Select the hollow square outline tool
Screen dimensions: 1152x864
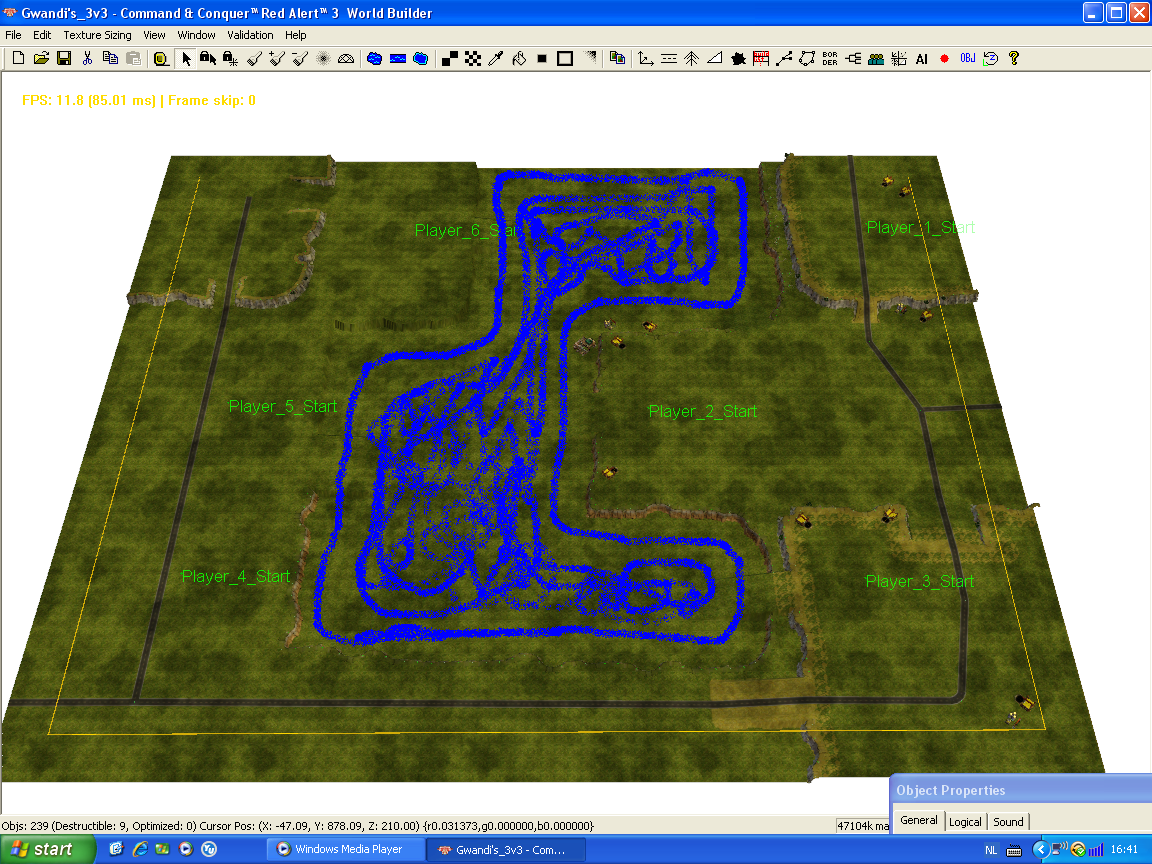tap(565, 59)
